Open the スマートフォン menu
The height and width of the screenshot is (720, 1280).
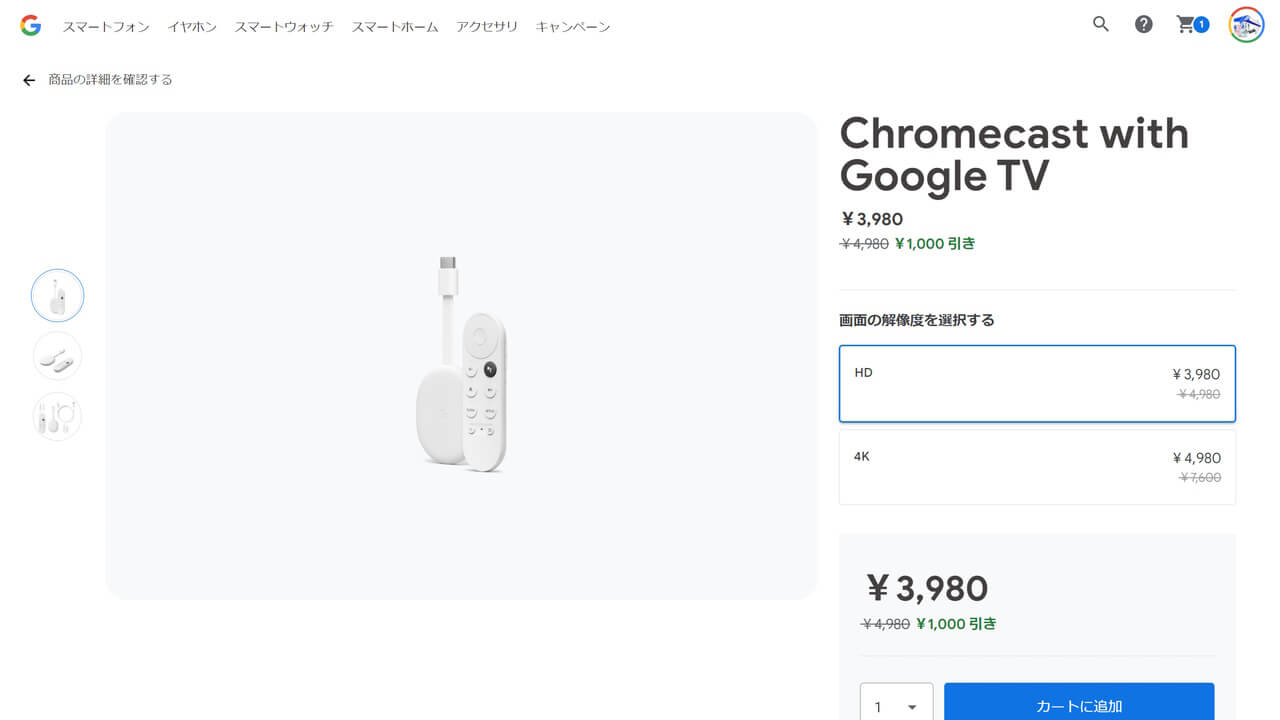click(106, 27)
